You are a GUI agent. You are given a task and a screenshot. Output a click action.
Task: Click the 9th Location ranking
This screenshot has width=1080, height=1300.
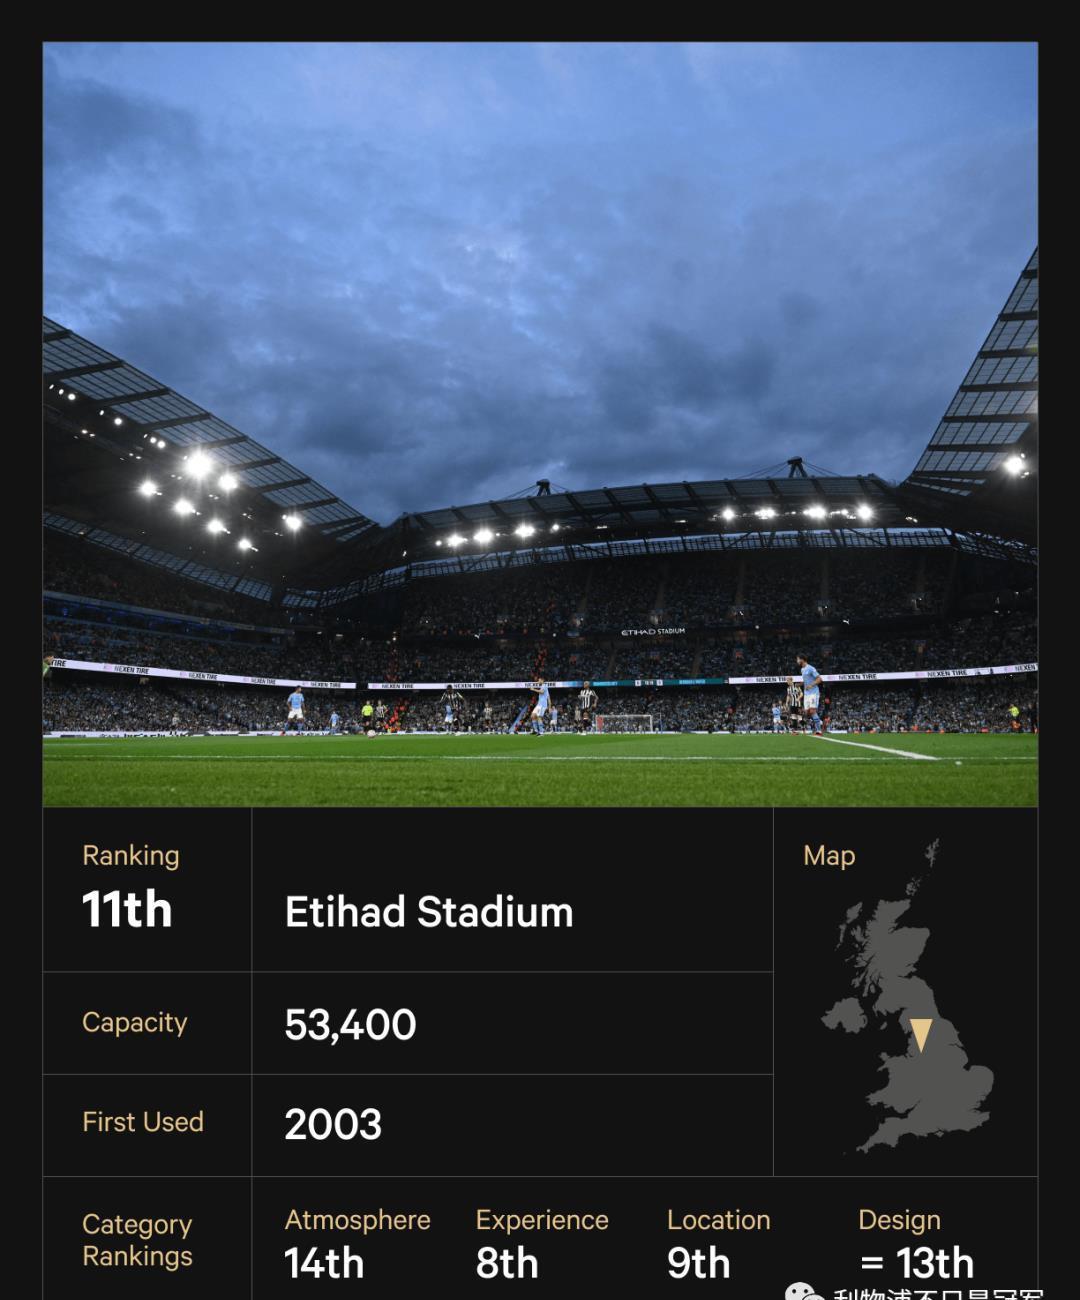coord(699,1264)
